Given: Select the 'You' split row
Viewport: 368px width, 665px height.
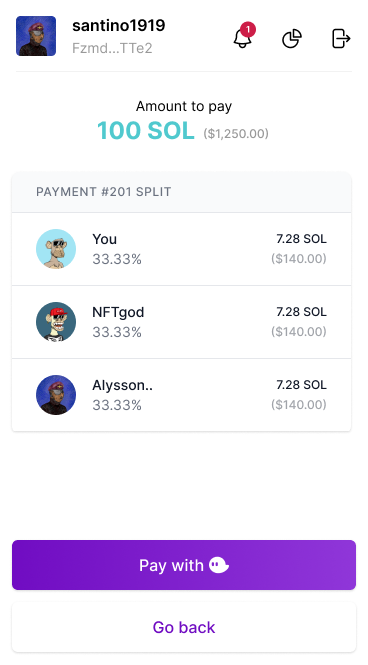Looking at the screenshot, I should point(181,249).
